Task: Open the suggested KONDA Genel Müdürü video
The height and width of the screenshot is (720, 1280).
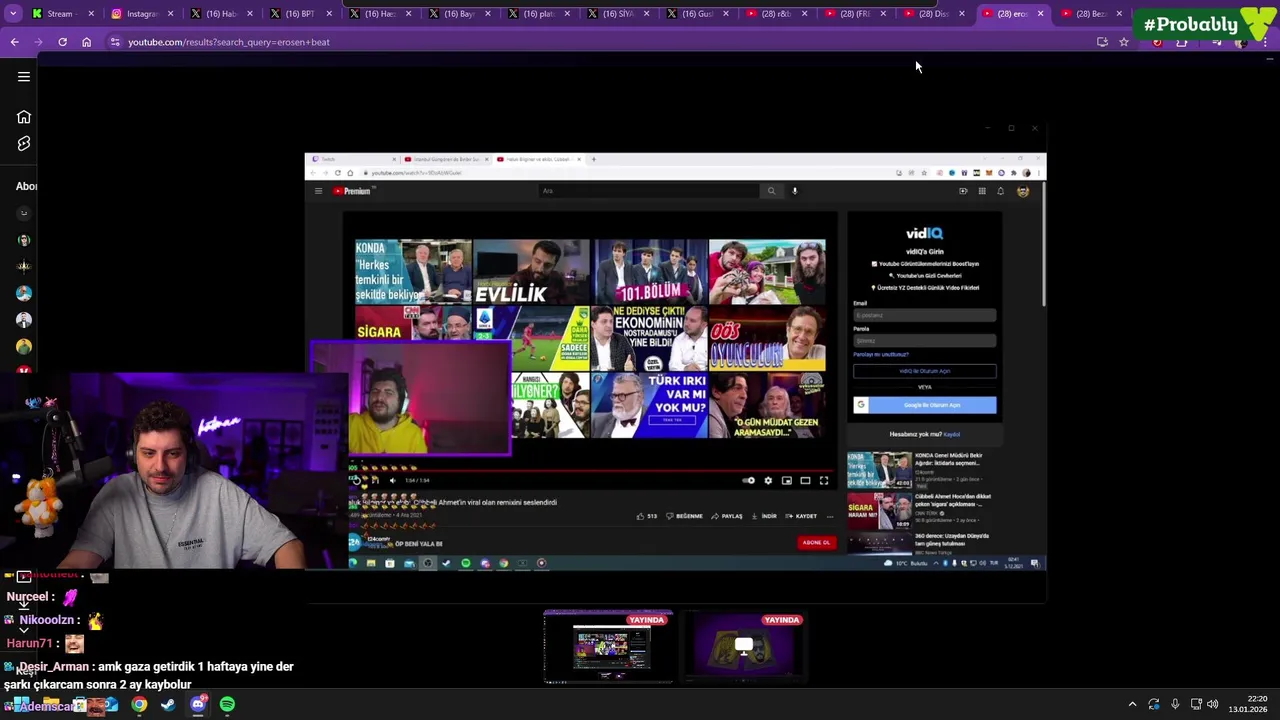Action: tap(920, 470)
